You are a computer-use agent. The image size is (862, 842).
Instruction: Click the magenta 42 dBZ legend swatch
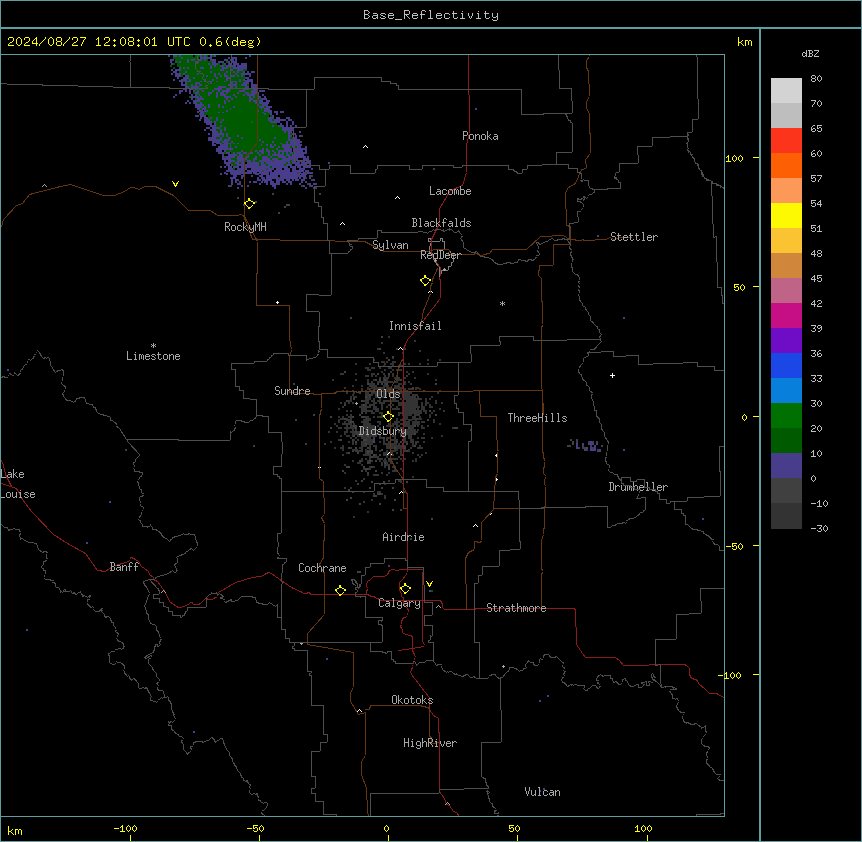coord(786,315)
